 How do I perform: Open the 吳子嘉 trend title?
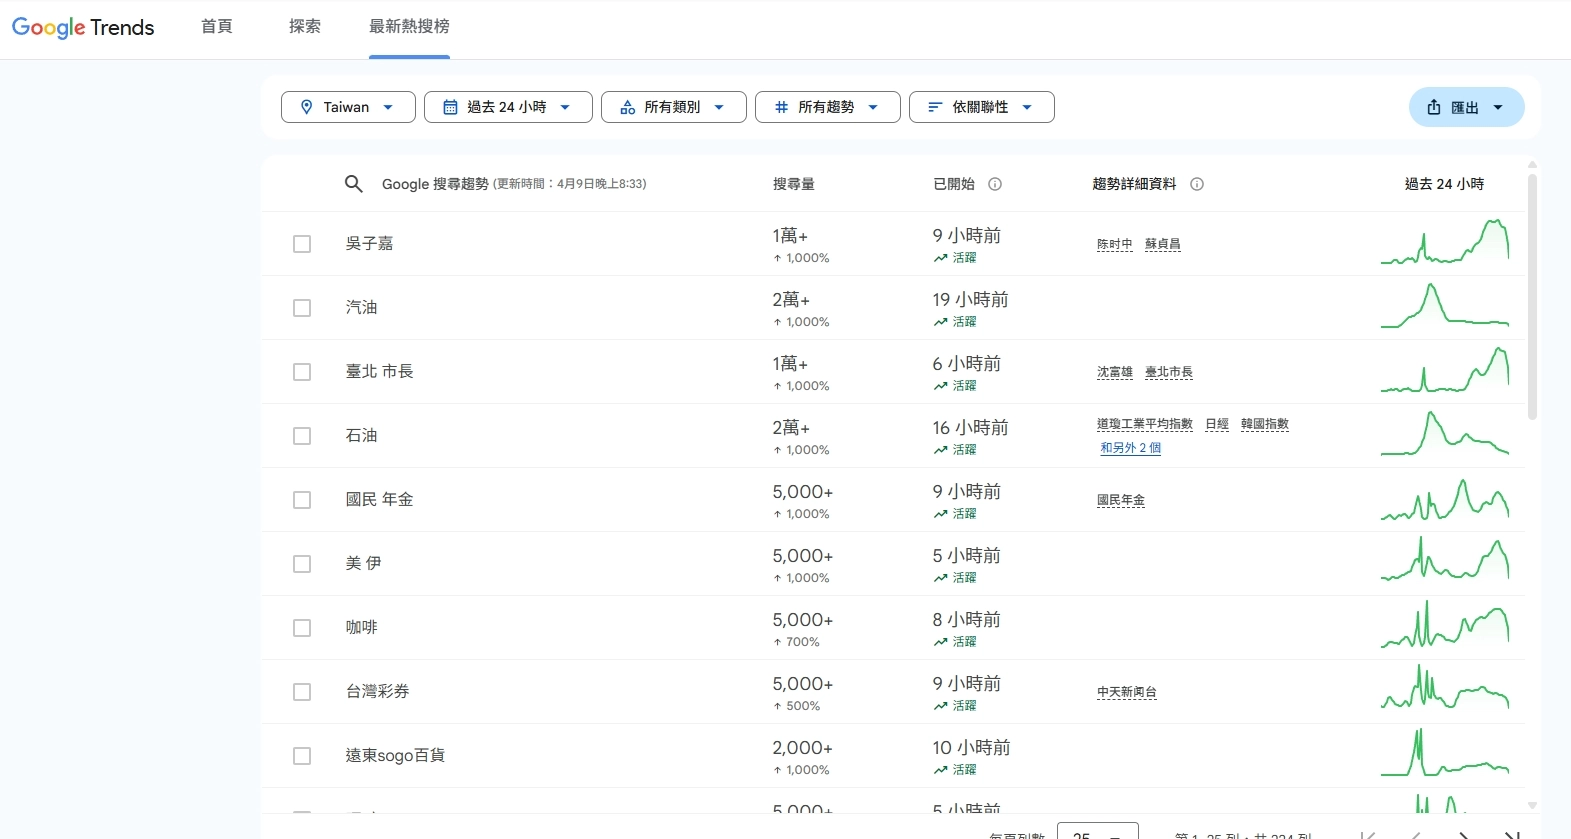click(x=370, y=244)
